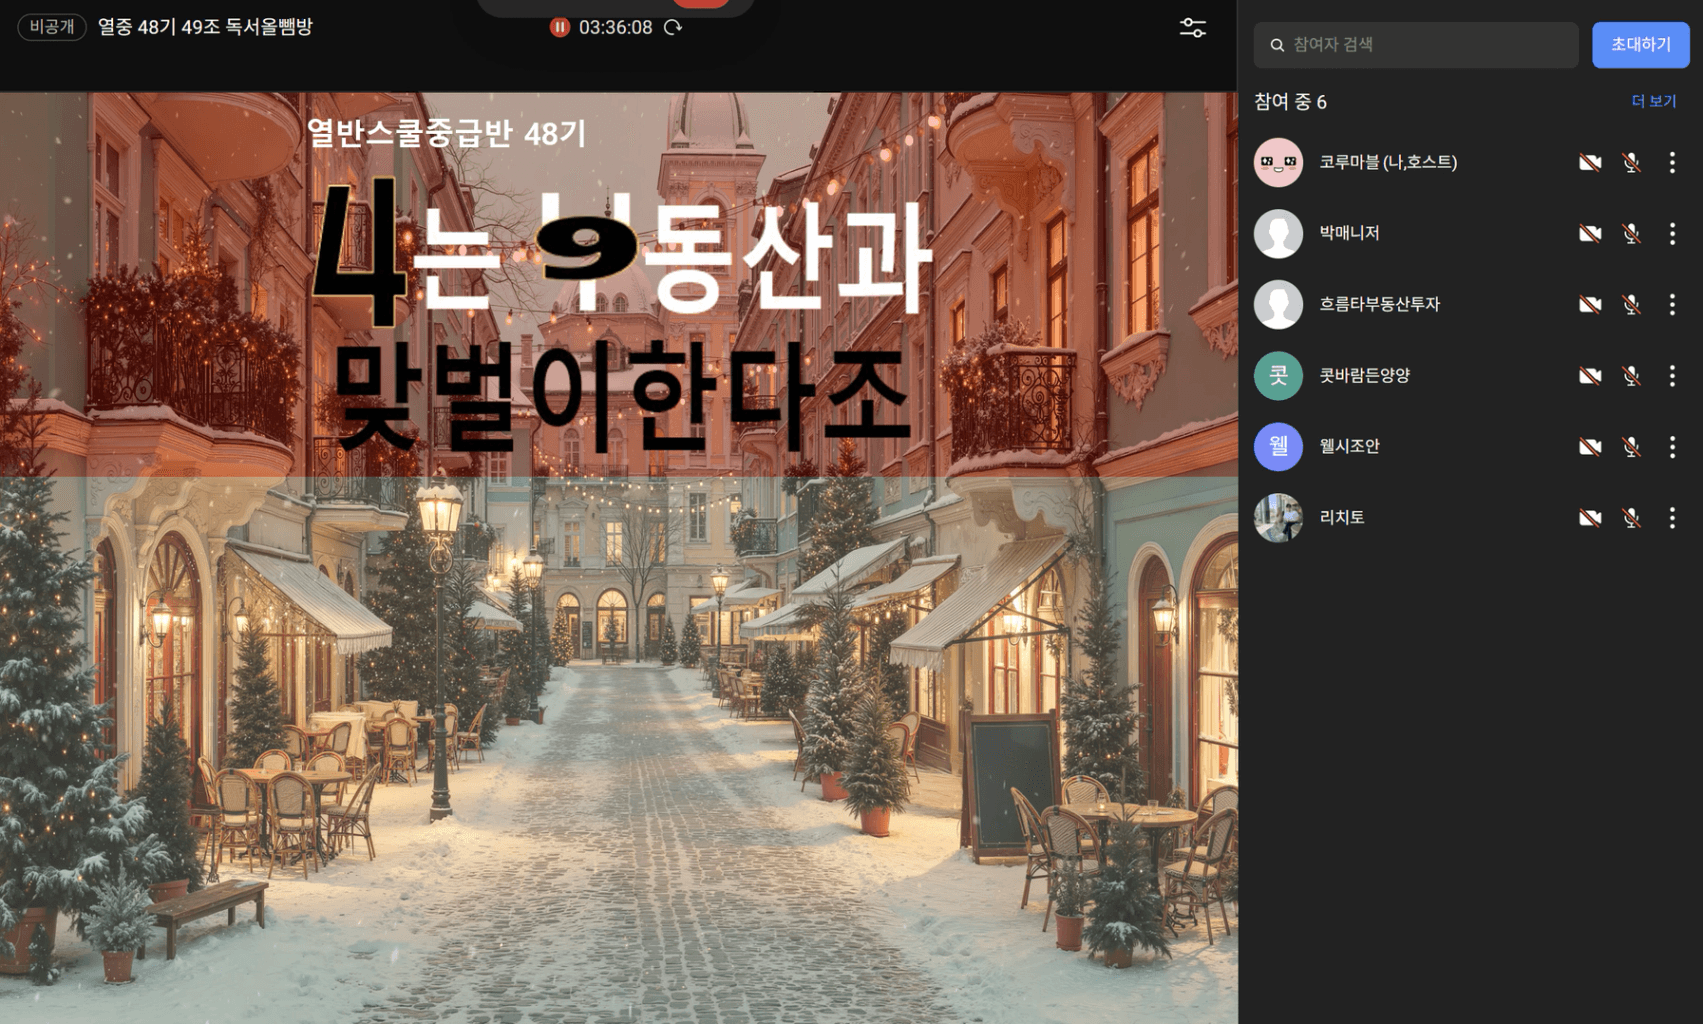Click the muted microphone icon for 웰시조안

1631,446
